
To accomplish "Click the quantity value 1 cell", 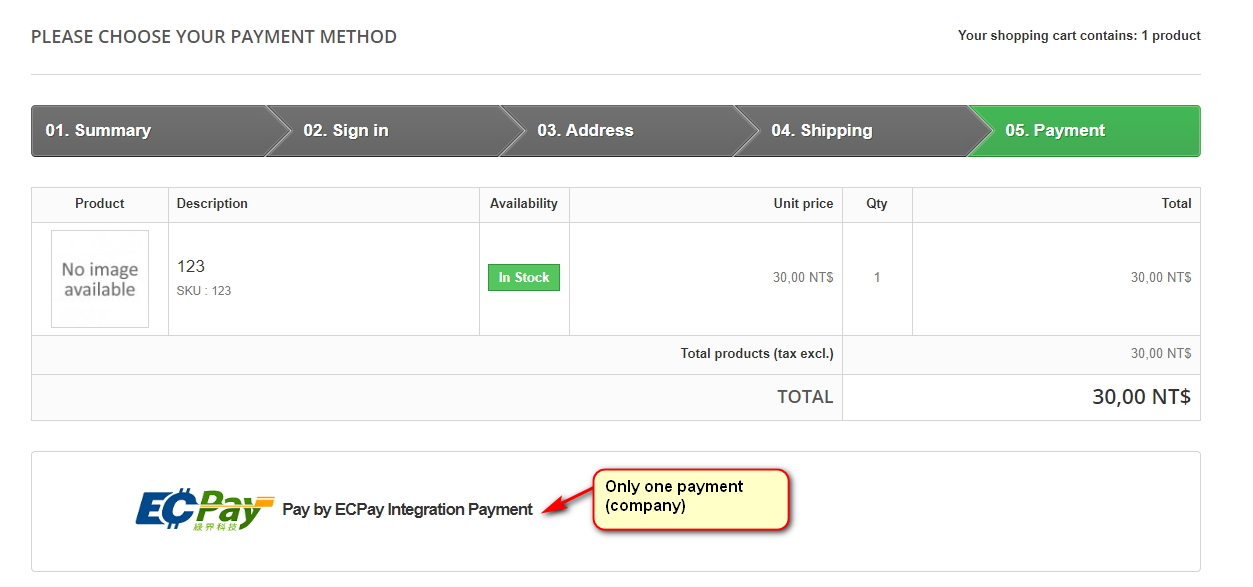I will click(x=877, y=278).
